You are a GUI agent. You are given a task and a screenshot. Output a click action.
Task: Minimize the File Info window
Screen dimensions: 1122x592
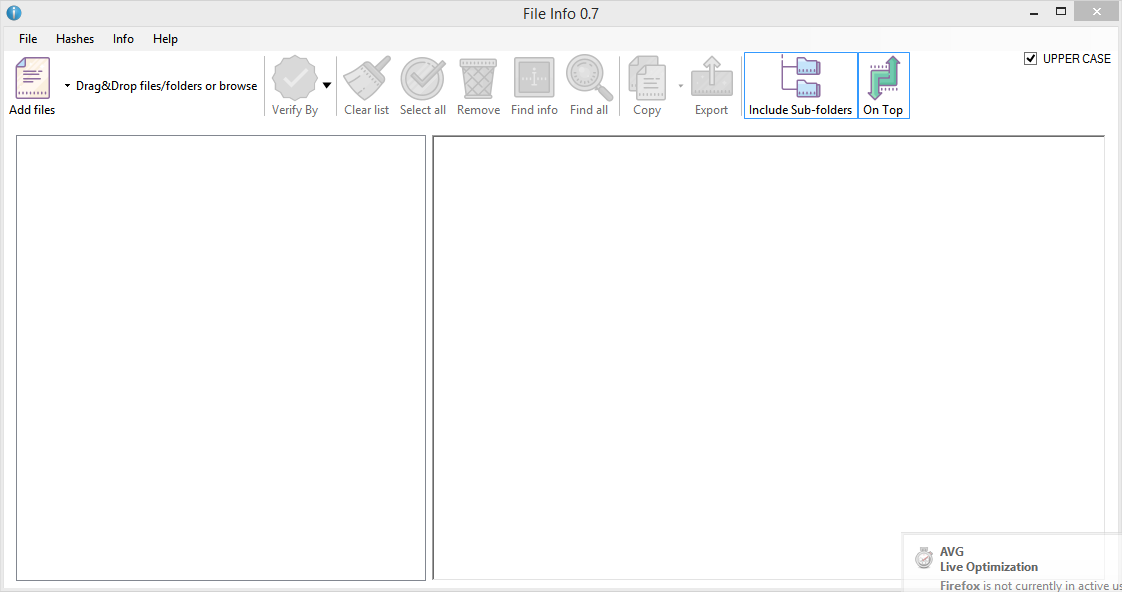tap(1034, 13)
